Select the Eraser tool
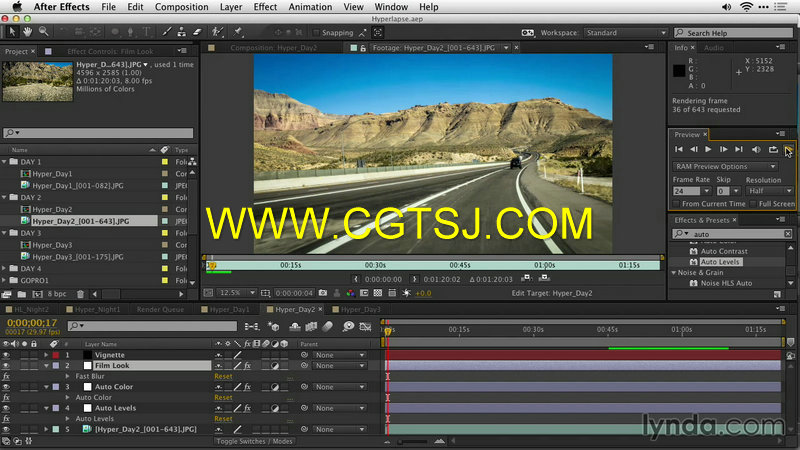This screenshot has height=450, width=800. pos(197,32)
